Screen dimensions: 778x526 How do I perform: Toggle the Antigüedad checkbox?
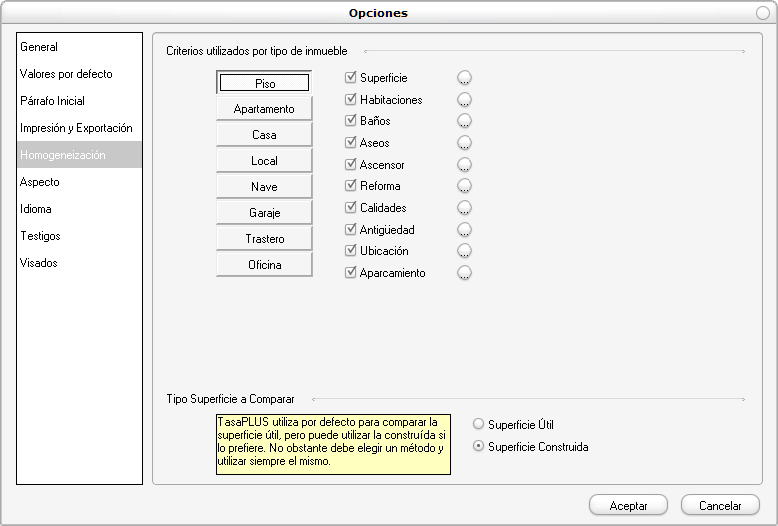point(351,230)
